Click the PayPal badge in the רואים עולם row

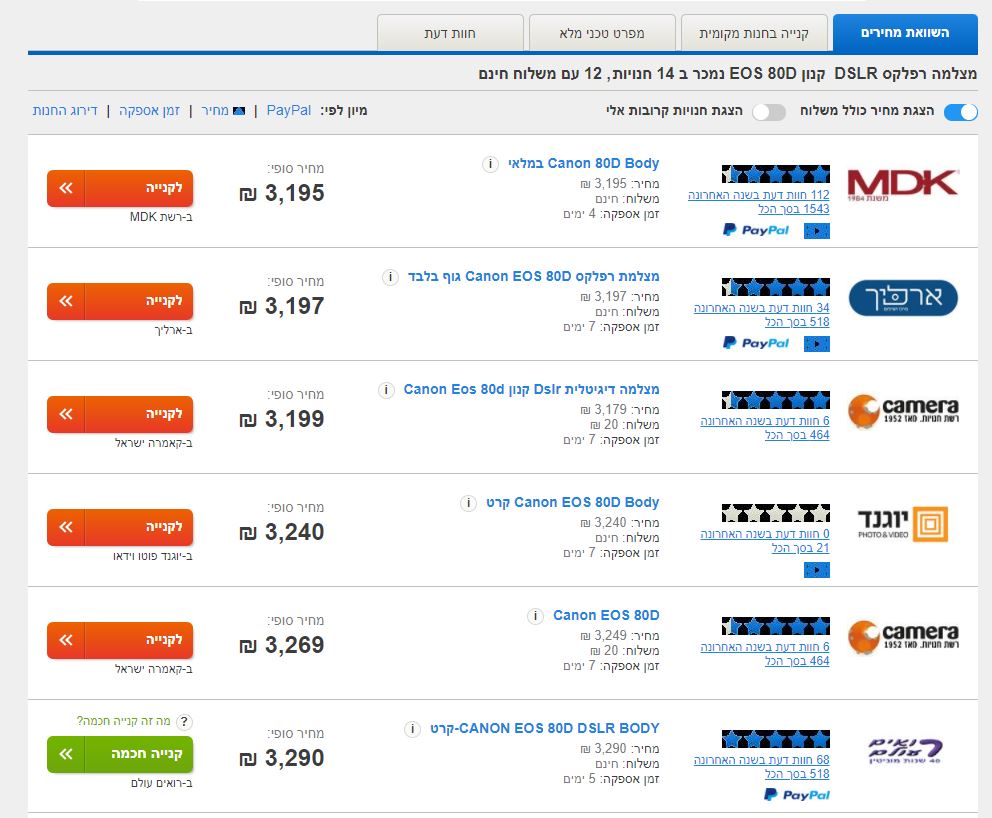pyautogui.click(x=797, y=795)
